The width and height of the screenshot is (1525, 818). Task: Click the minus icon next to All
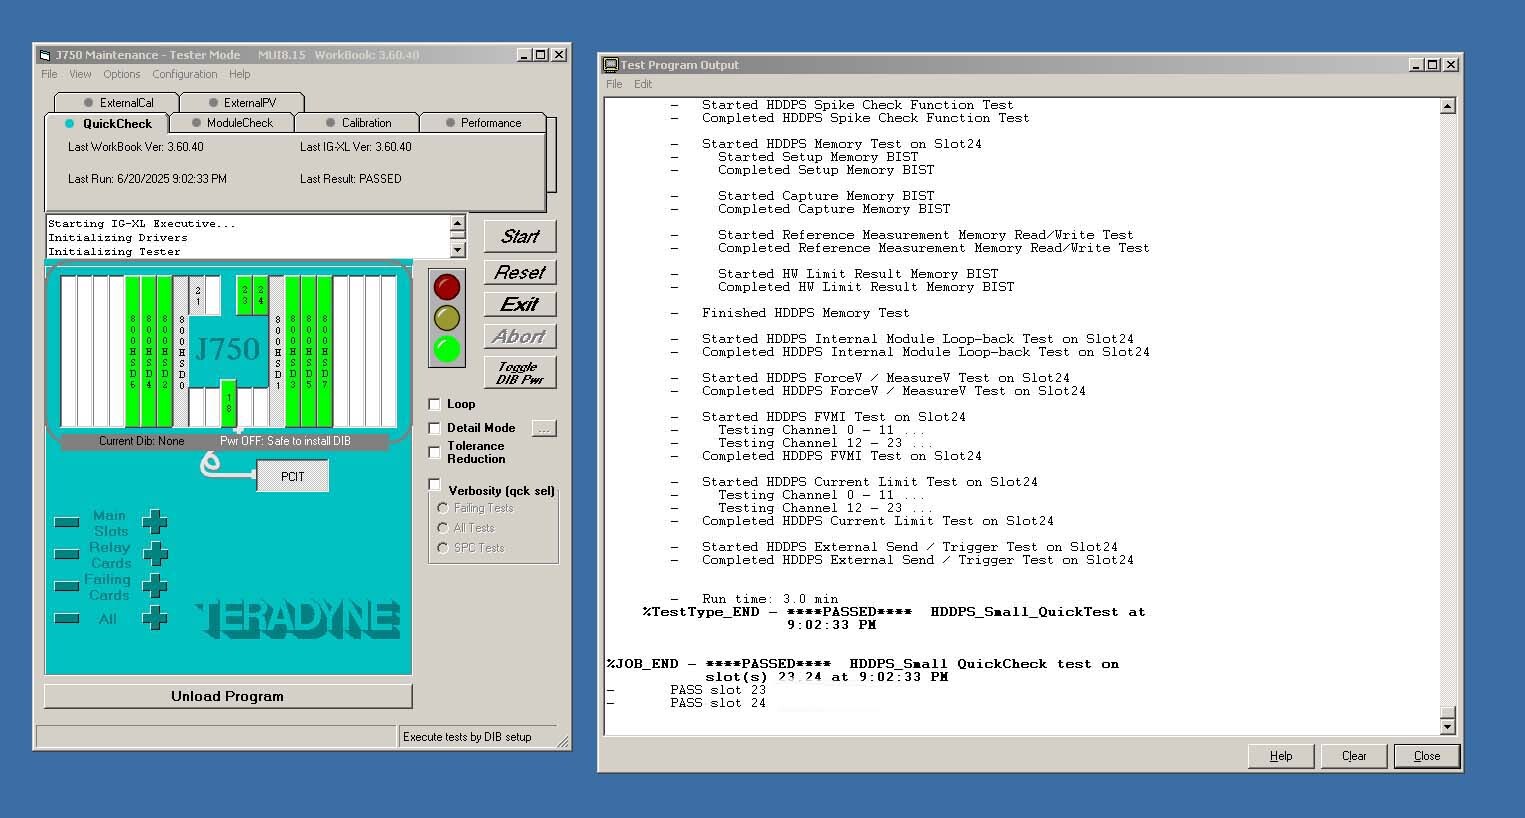pyautogui.click(x=67, y=618)
